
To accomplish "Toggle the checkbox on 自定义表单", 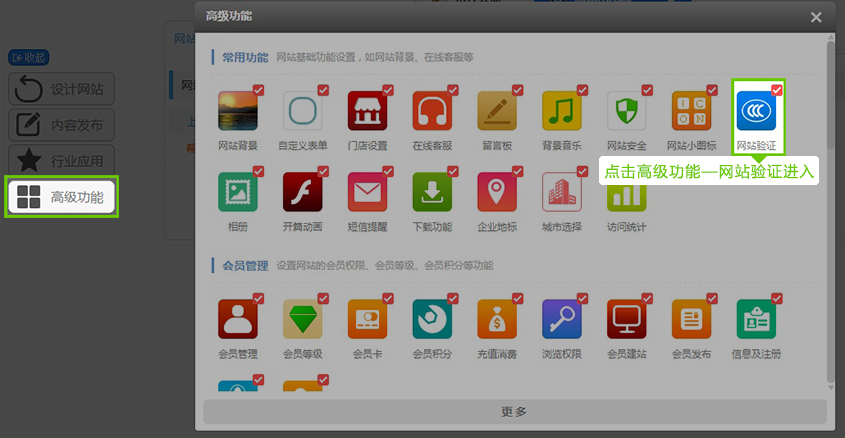I will [x=323, y=90].
